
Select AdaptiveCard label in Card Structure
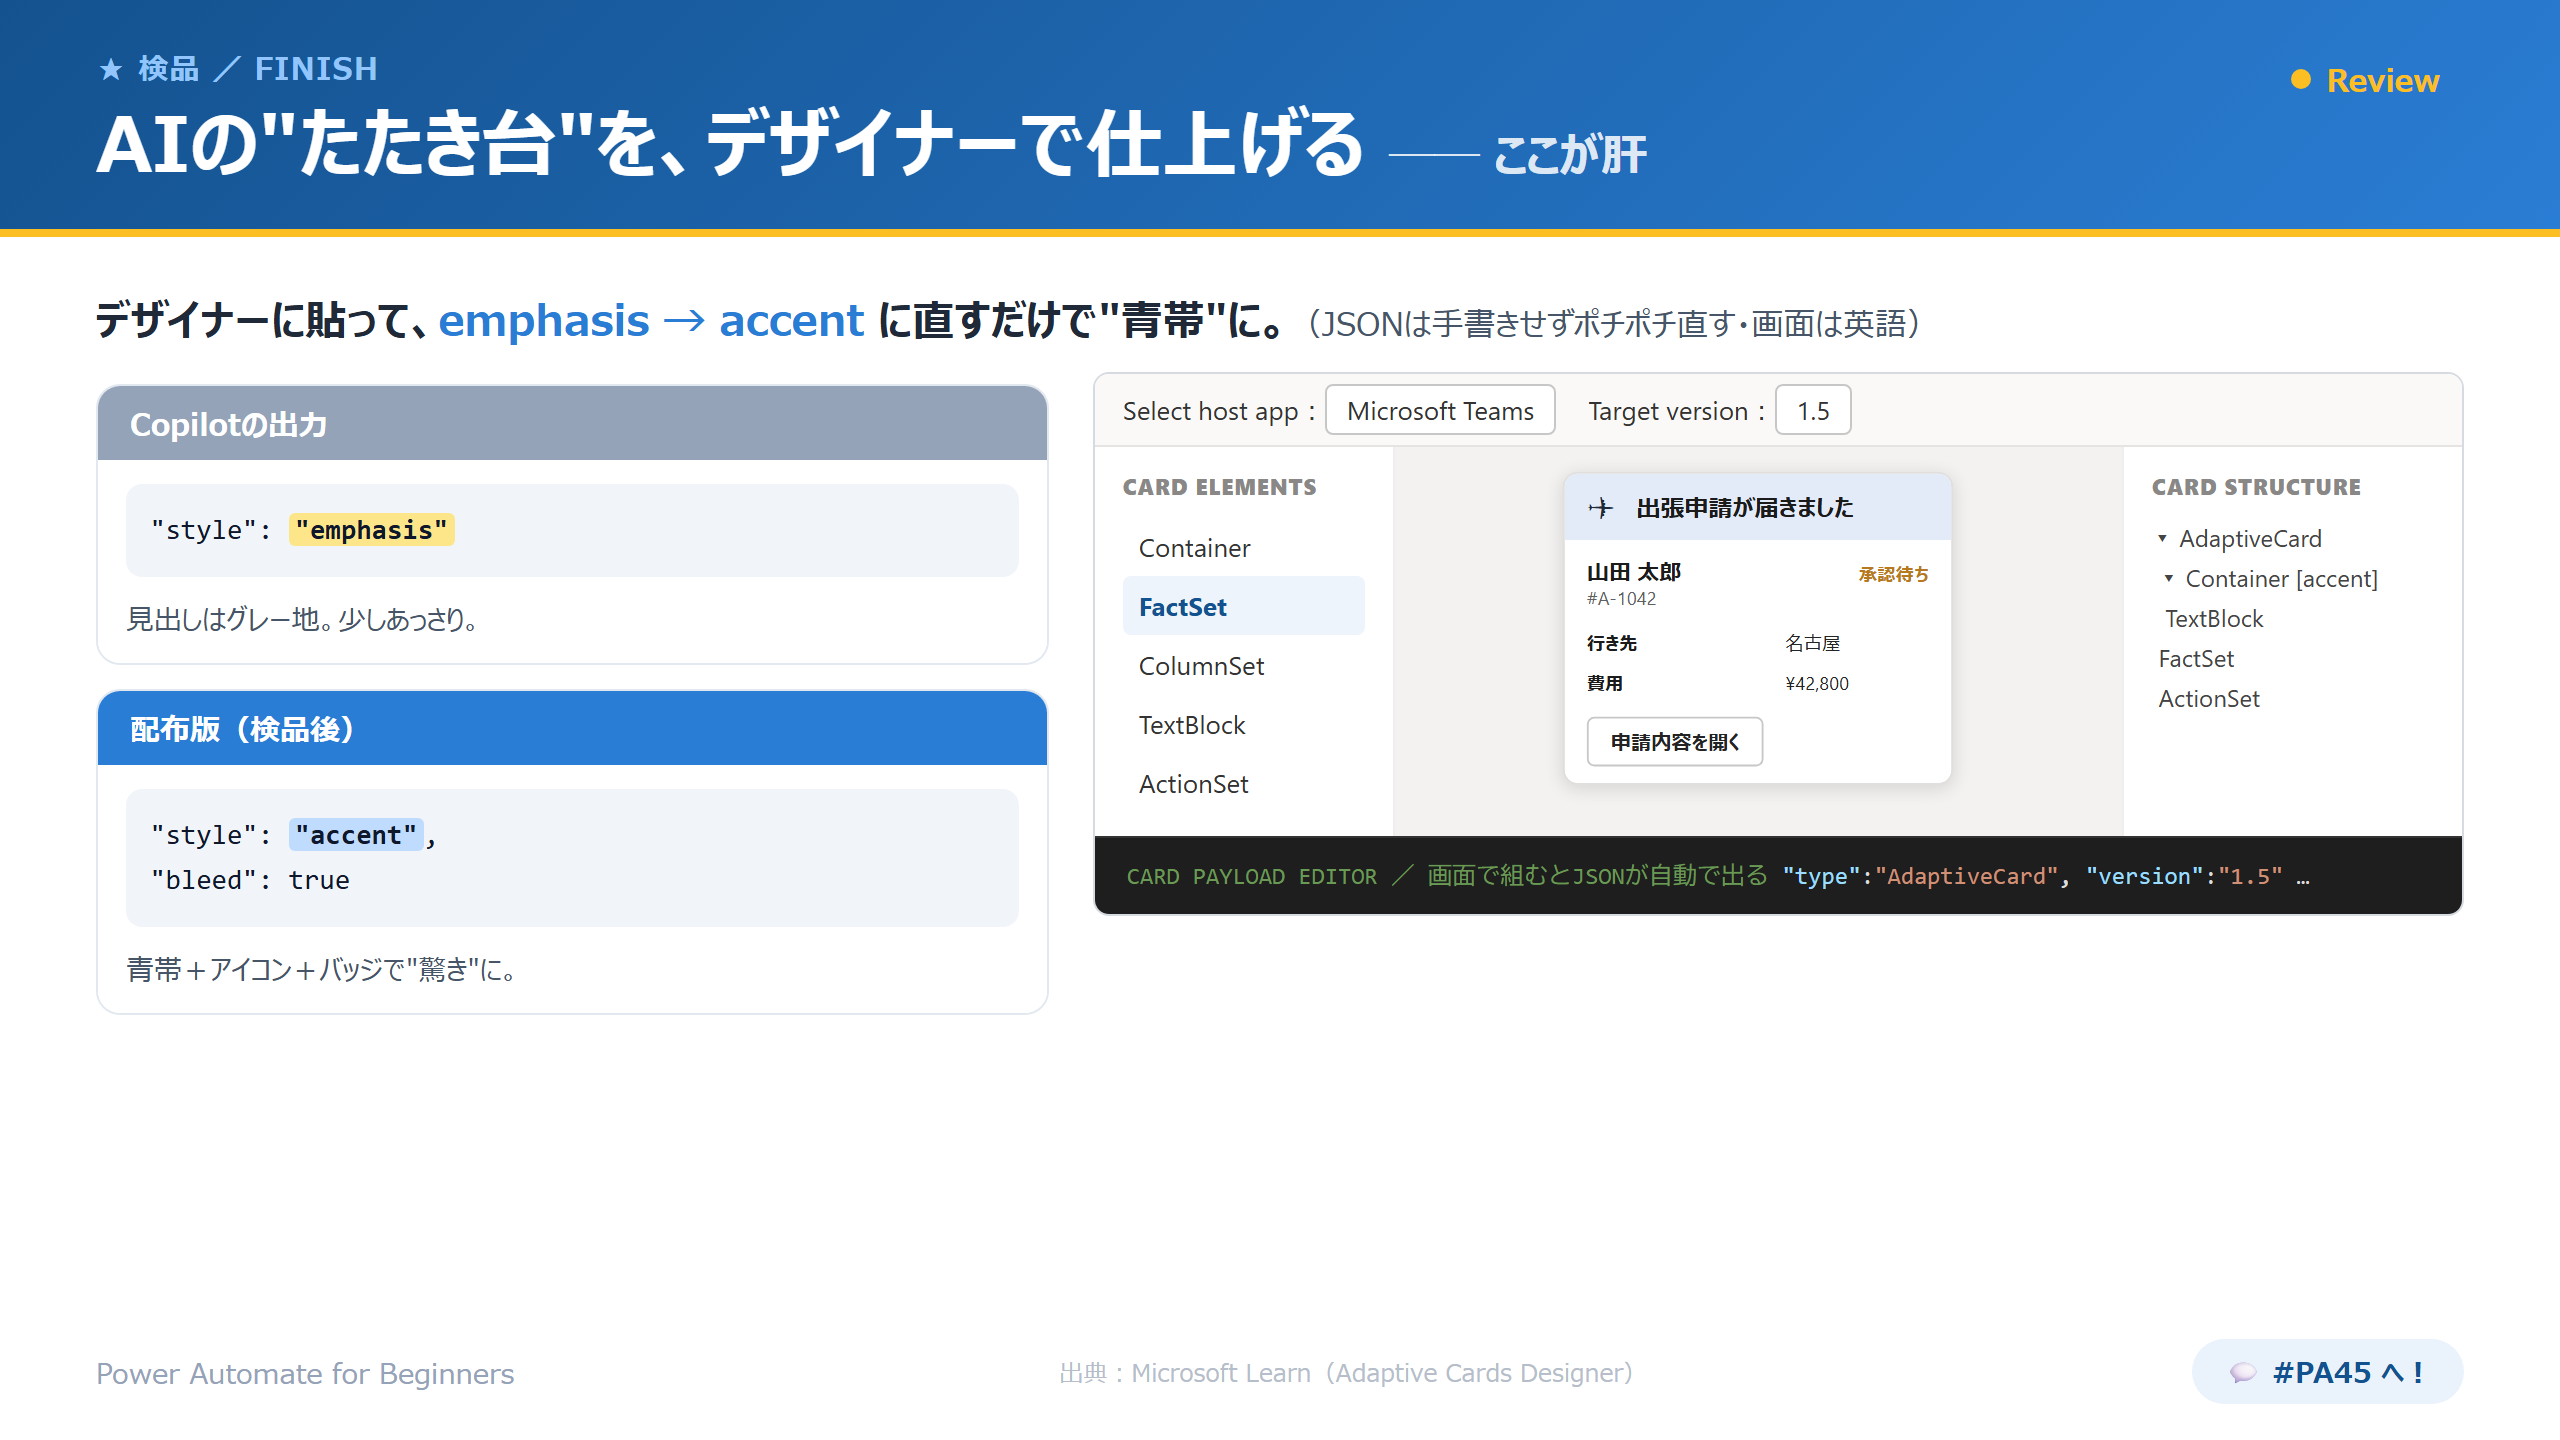point(2250,538)
